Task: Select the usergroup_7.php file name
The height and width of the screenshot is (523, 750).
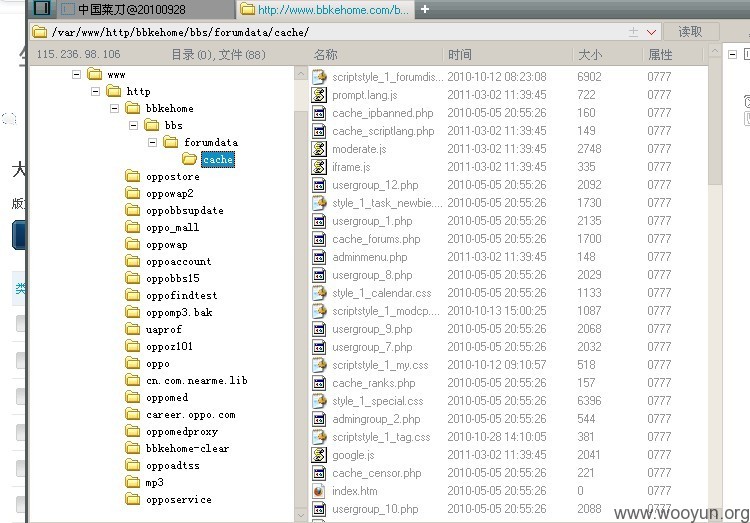Action: point(372,347)
